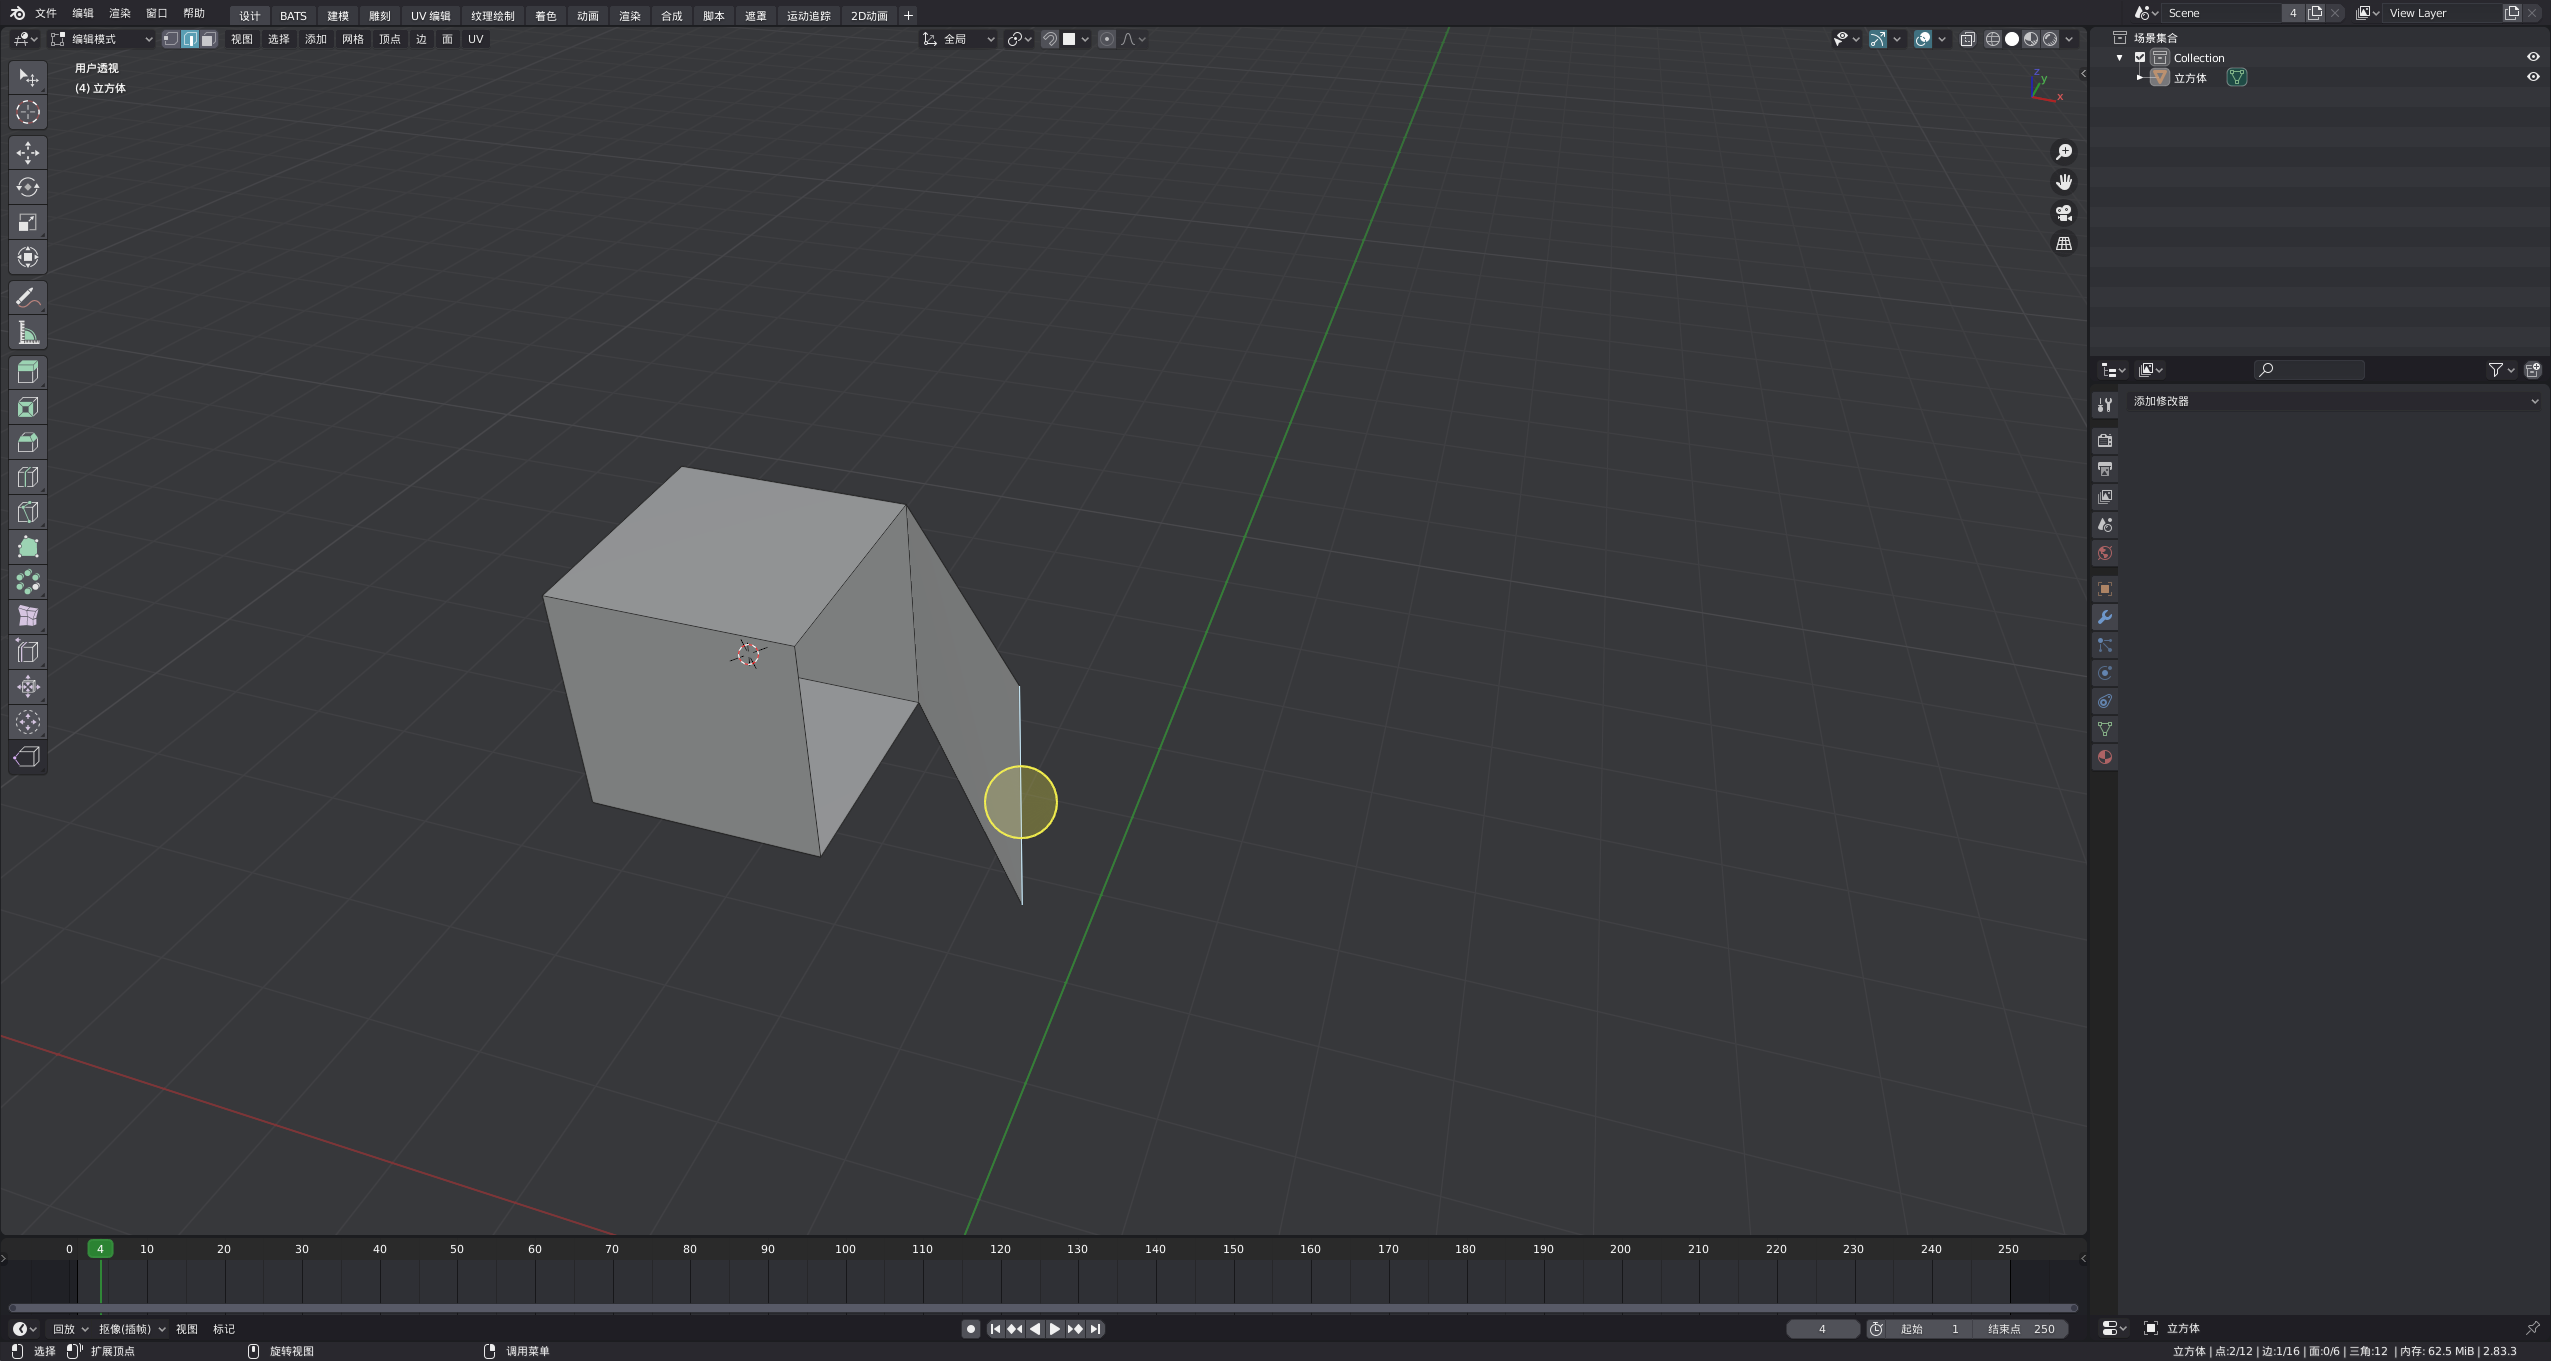
Task: Switch to the UV 编辑 workspace tab
Action: pyautogui.click(x=430, y=15)
